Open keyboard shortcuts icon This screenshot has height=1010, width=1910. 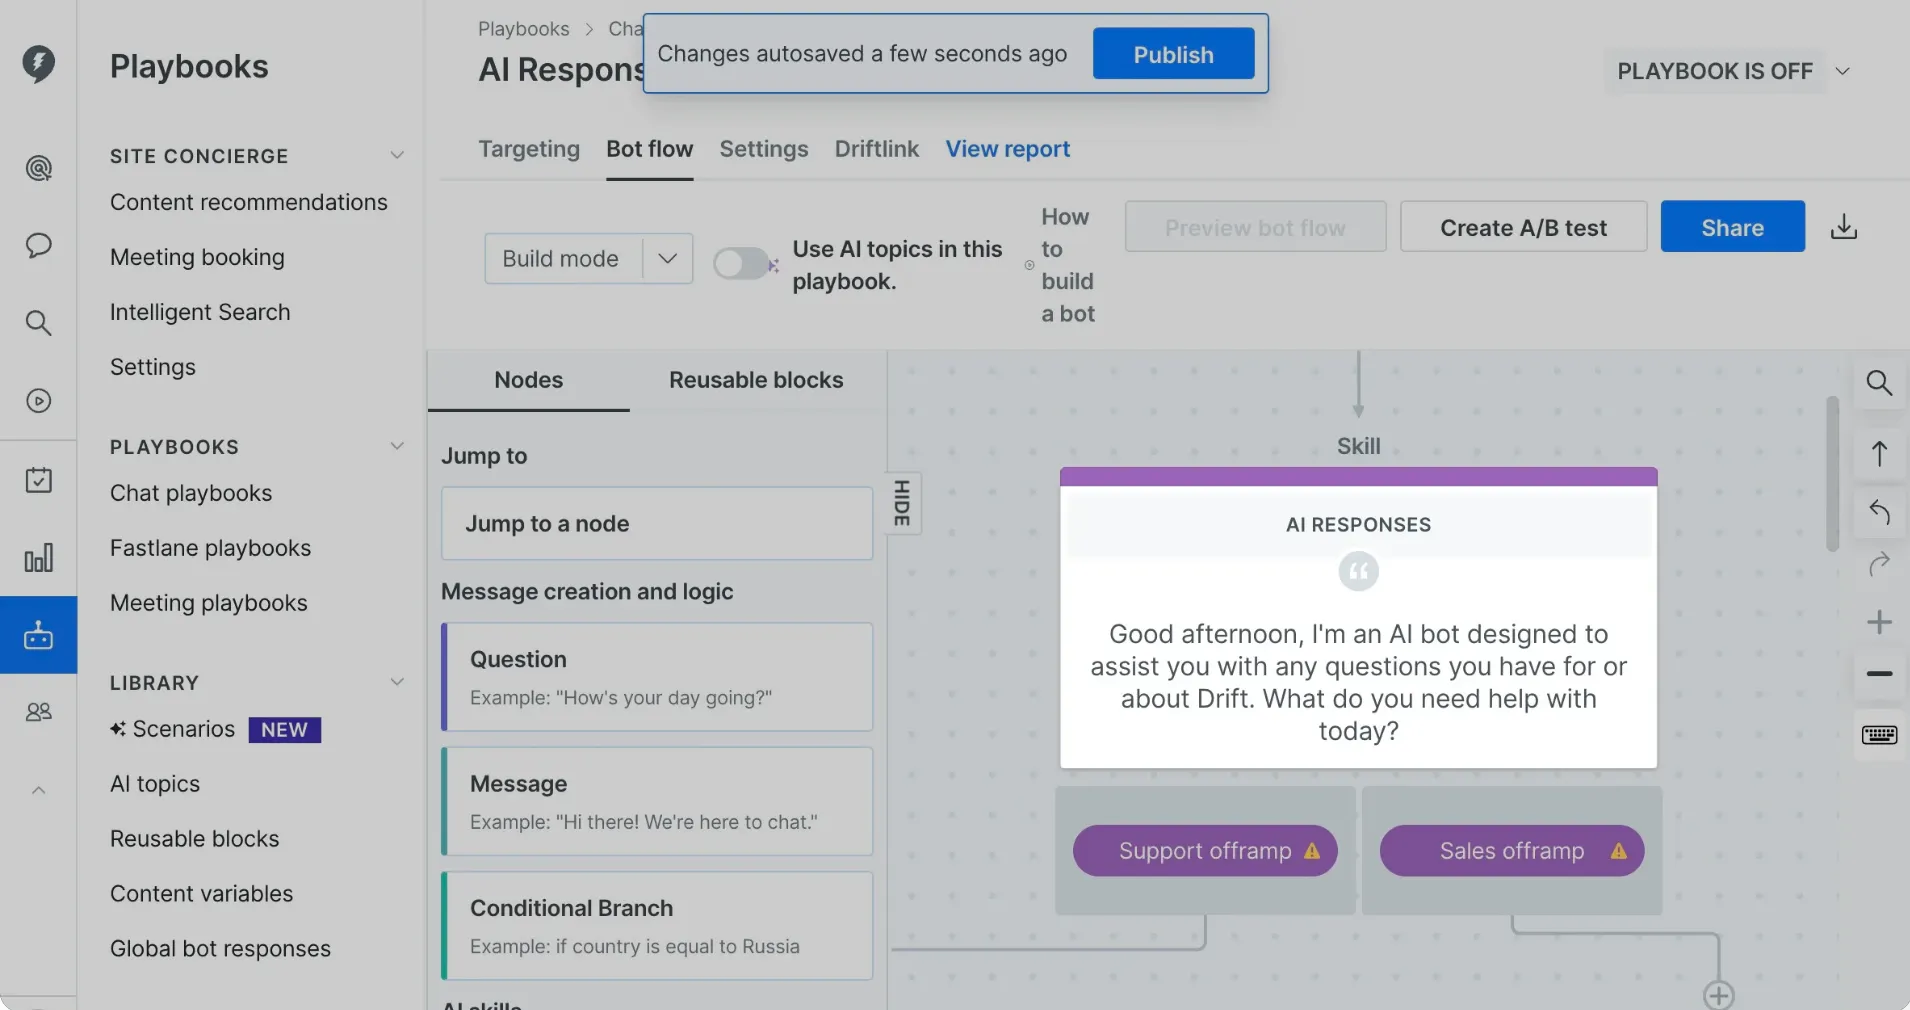click(1879, 735)
